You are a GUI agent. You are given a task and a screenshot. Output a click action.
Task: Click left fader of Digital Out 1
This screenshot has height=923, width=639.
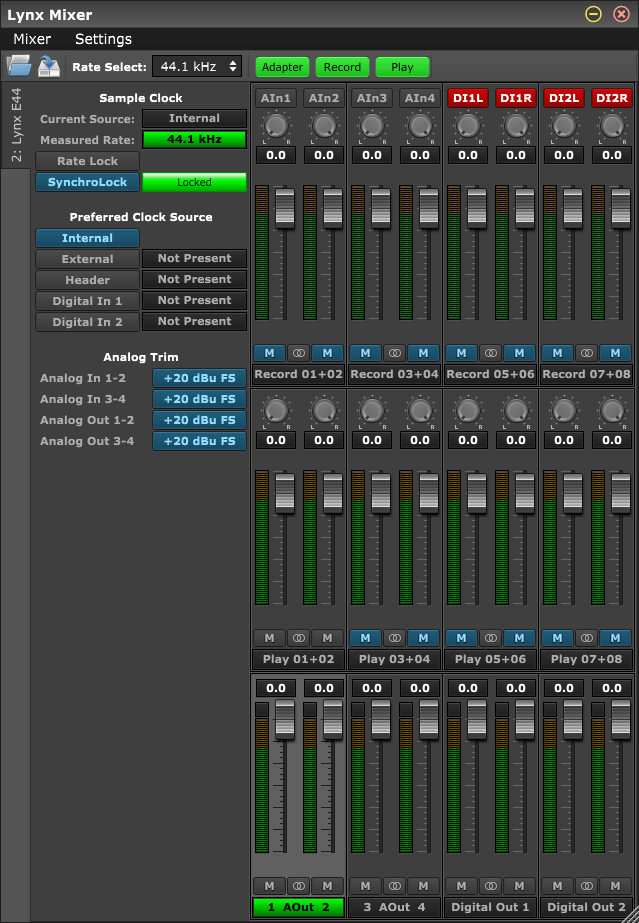pyautogui.click(x=477, y=720)
